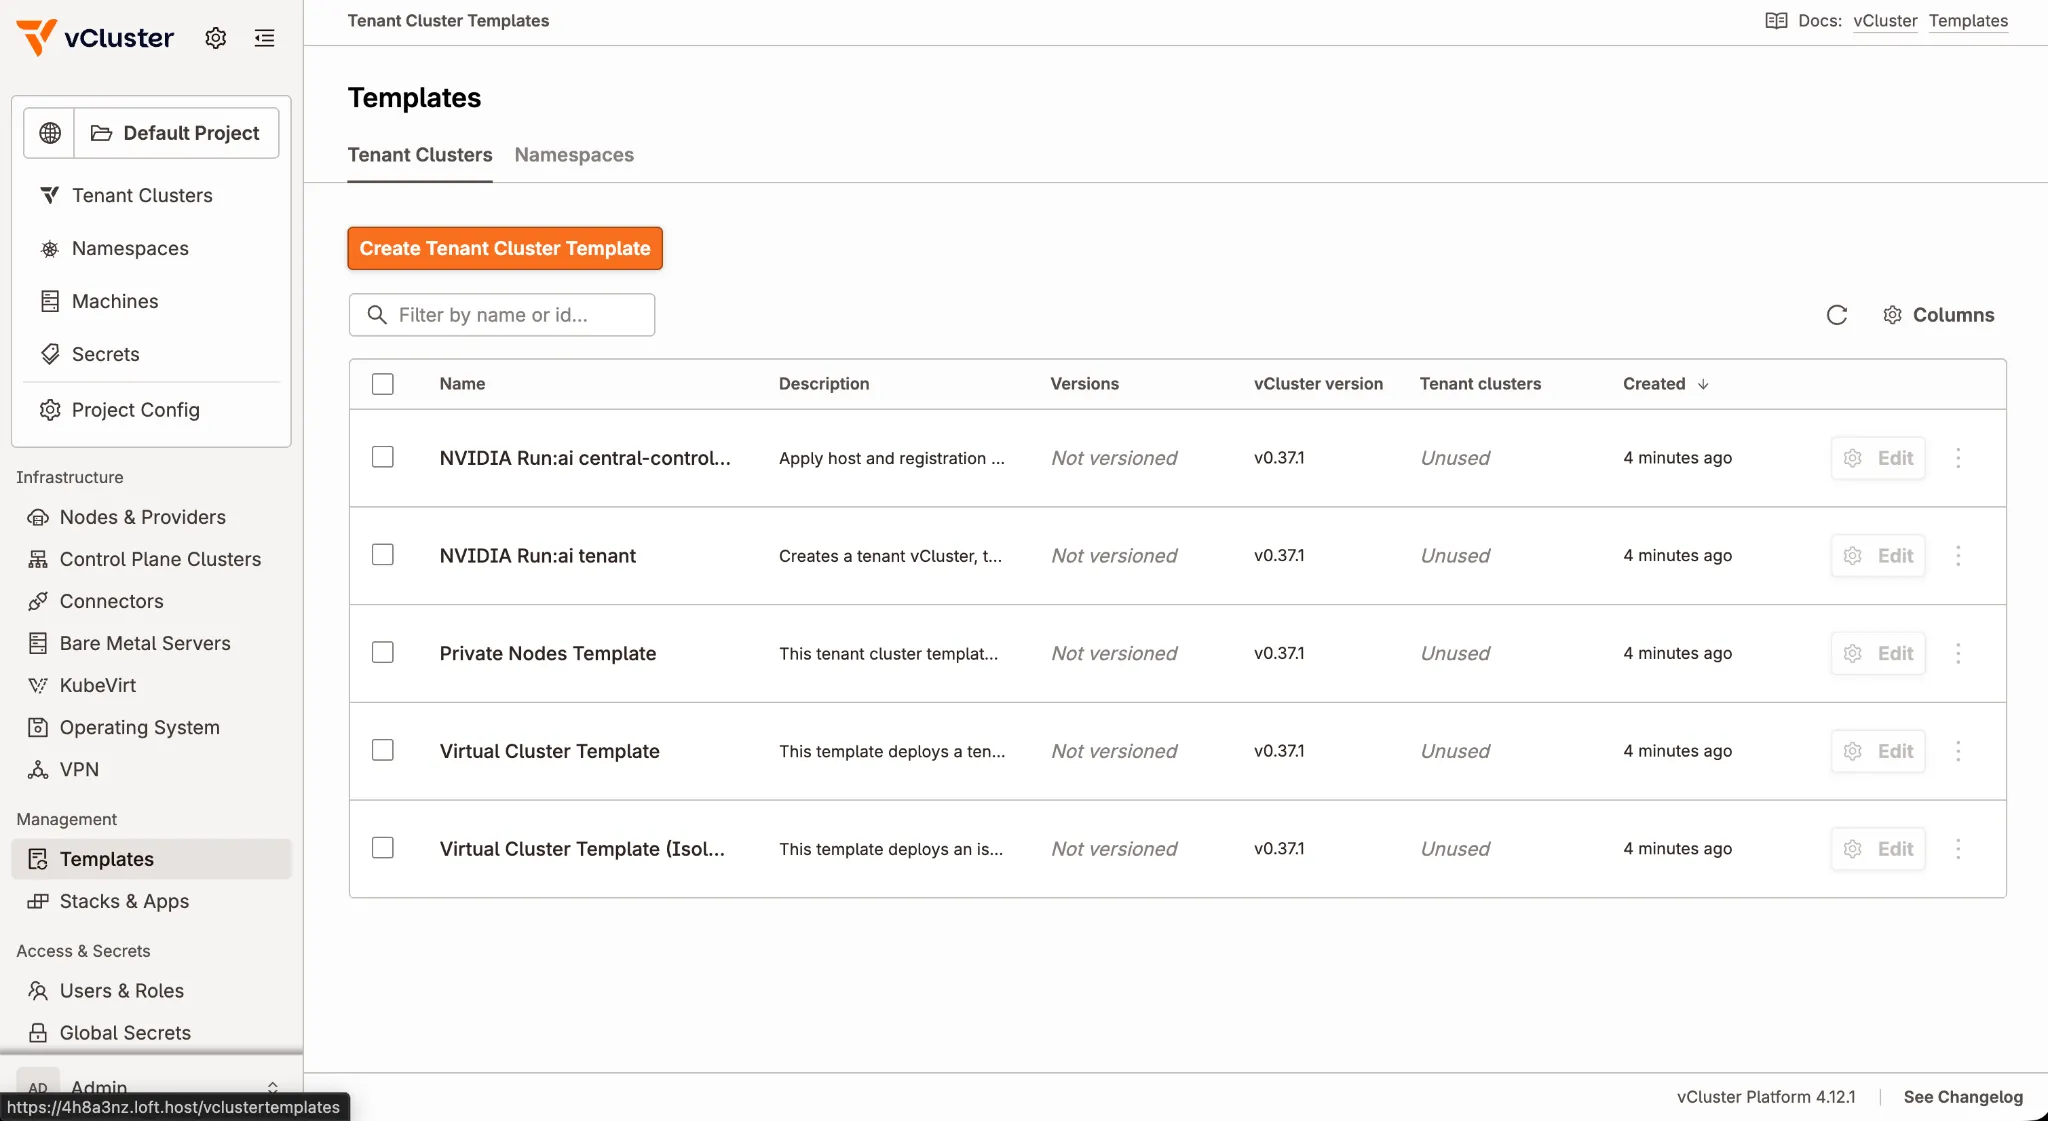The width and height of the screenshot is (2048, 1121).
Task: Refresh the templates list with the reload icon
Action: (x=1837, y=315)
